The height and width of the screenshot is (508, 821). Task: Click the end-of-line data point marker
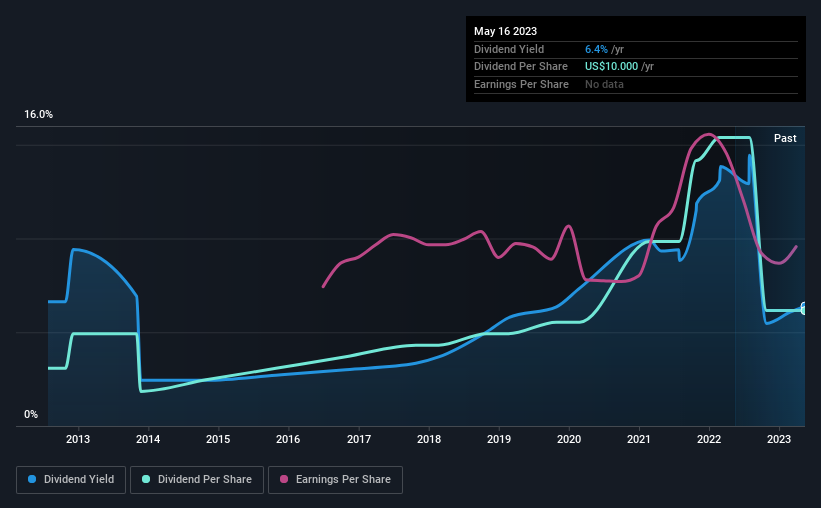coord(803,309)
